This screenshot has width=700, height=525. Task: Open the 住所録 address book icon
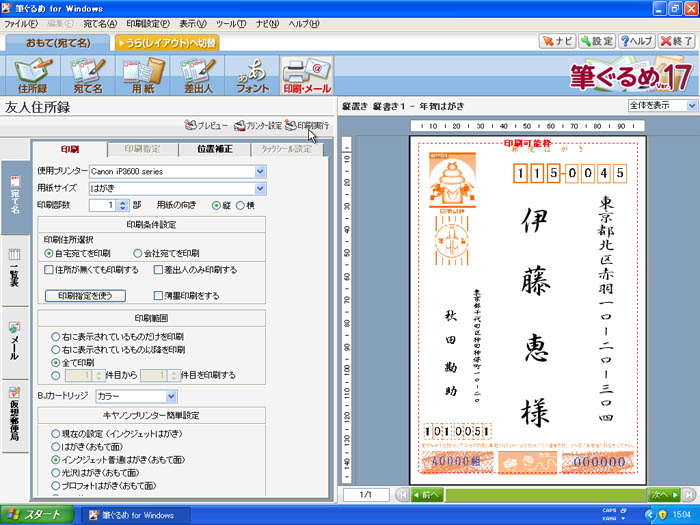coord(33,78)
